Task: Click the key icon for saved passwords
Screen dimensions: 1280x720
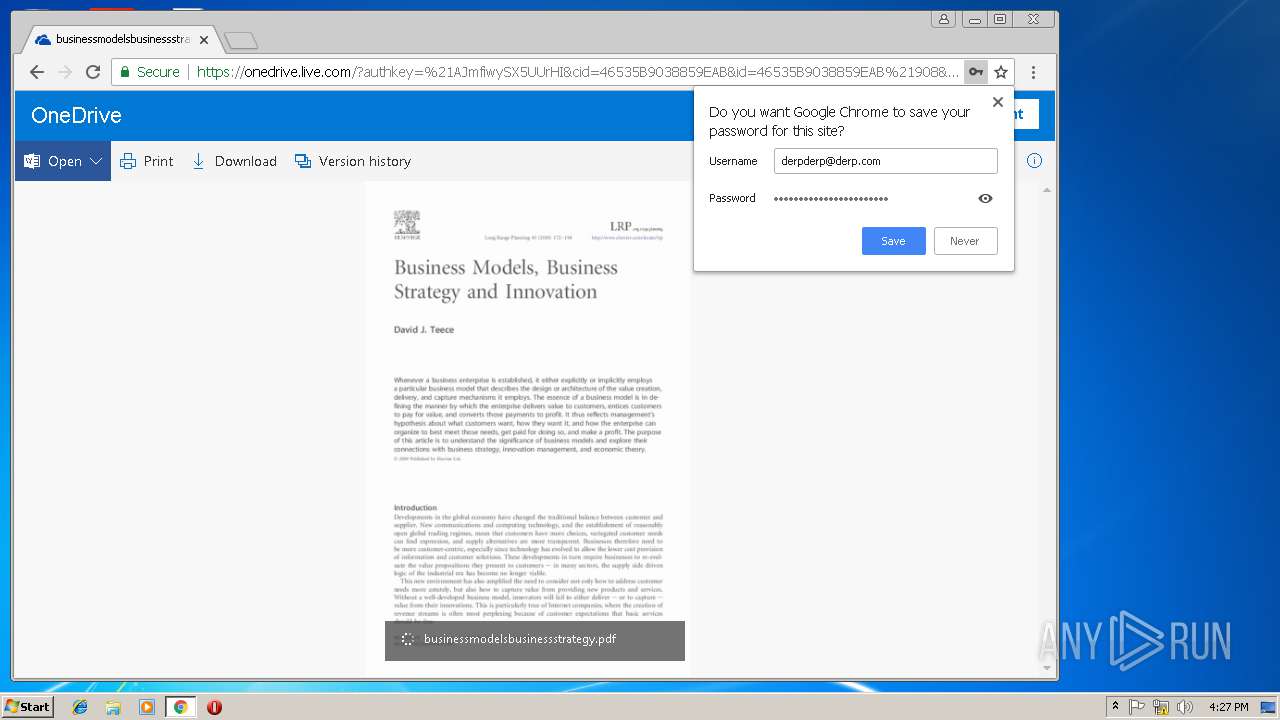Action: click(976, 72)
